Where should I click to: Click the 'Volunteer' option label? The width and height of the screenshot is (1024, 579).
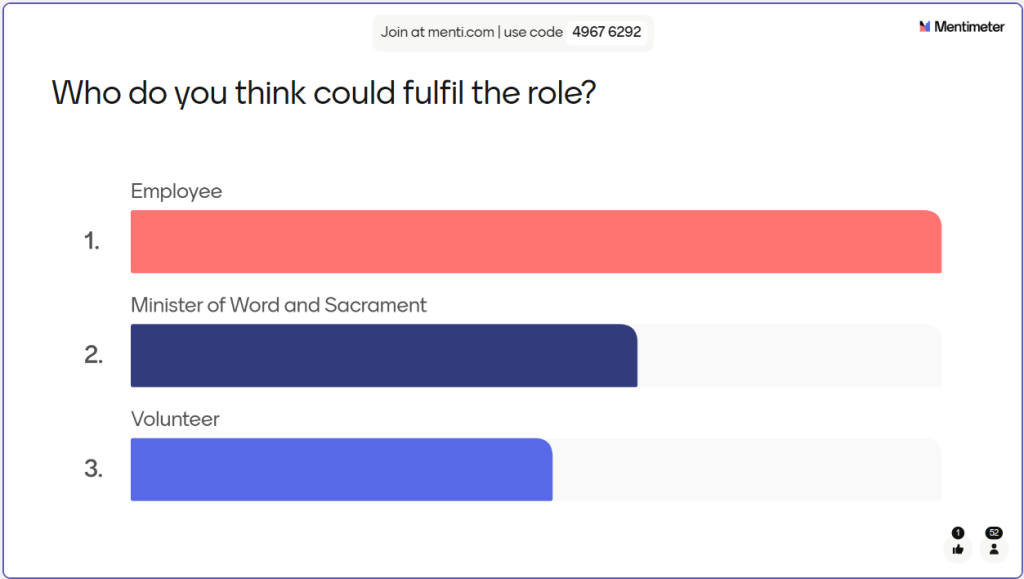[175, 419]
